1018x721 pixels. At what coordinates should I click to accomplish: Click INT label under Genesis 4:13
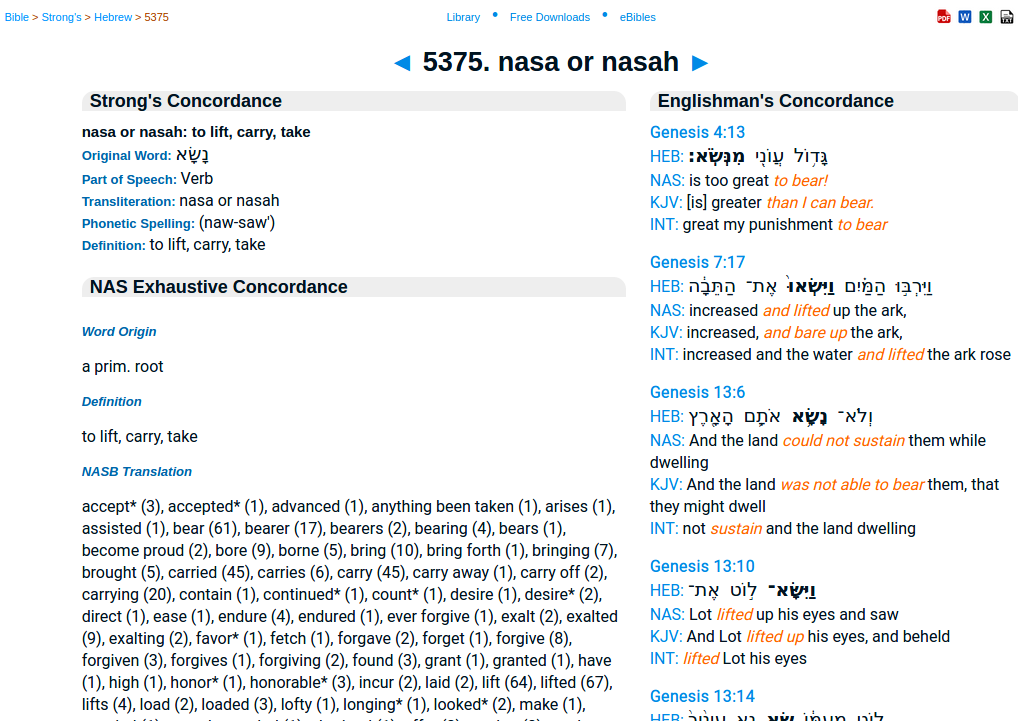coord(664,225)
